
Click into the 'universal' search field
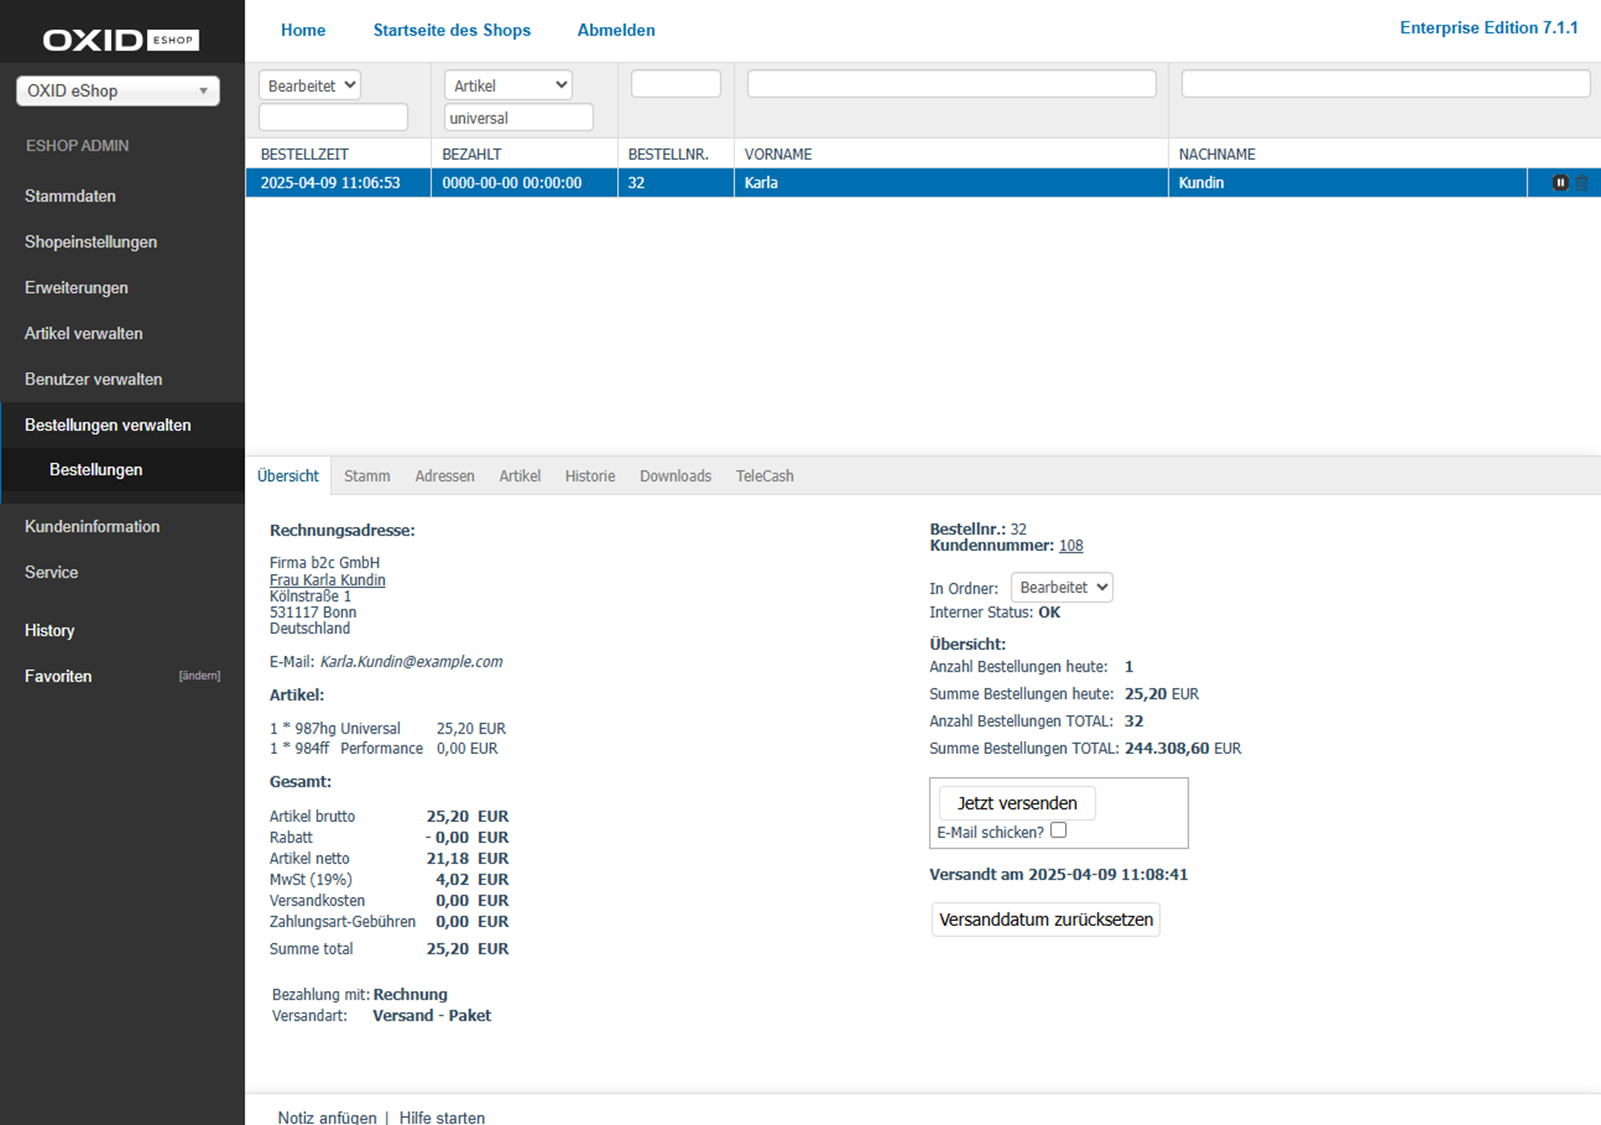click(x=518, y=118)
